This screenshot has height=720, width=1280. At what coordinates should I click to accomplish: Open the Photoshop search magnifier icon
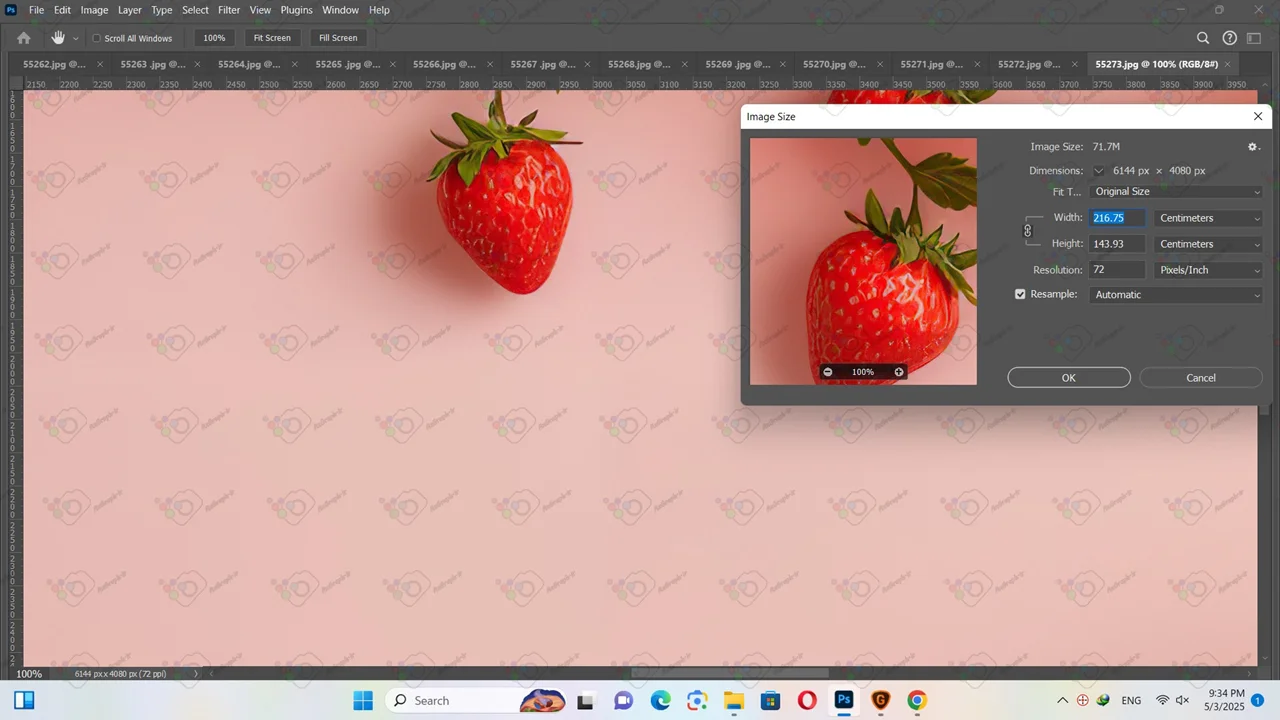pyautogui.click(x=1203, y=38)
